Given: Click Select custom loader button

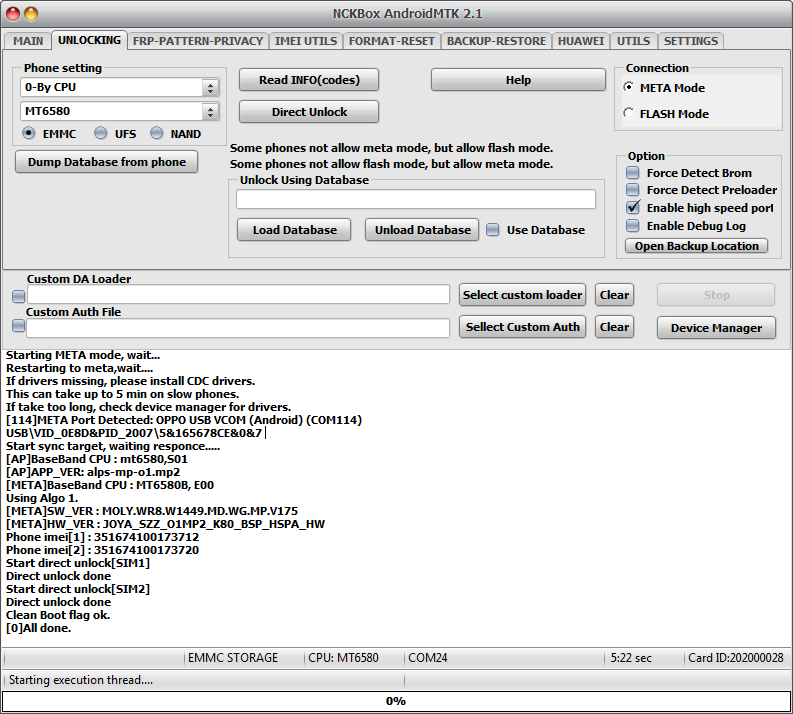Looking at the screenshot, I should (522, 295).
